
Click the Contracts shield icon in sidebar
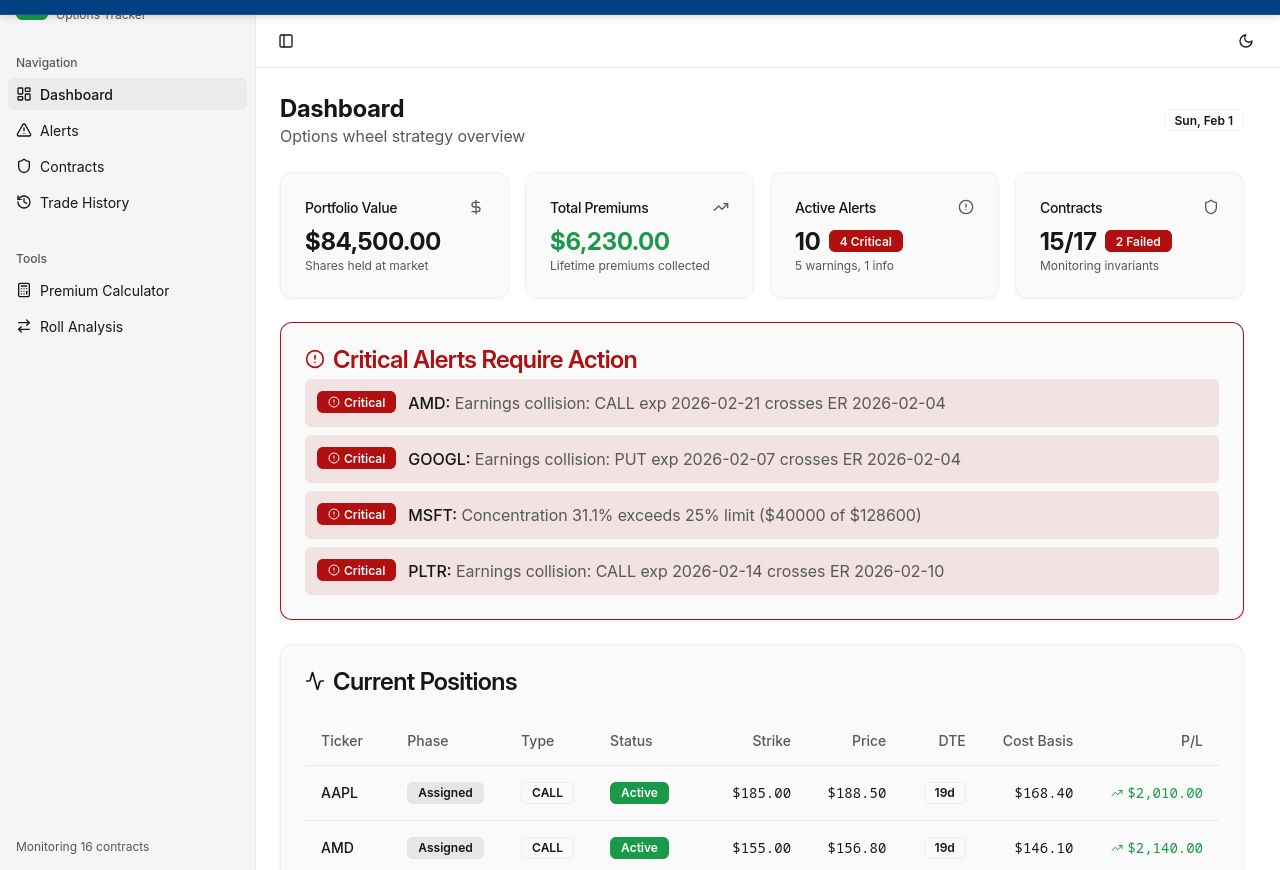[x=24, y=166]
